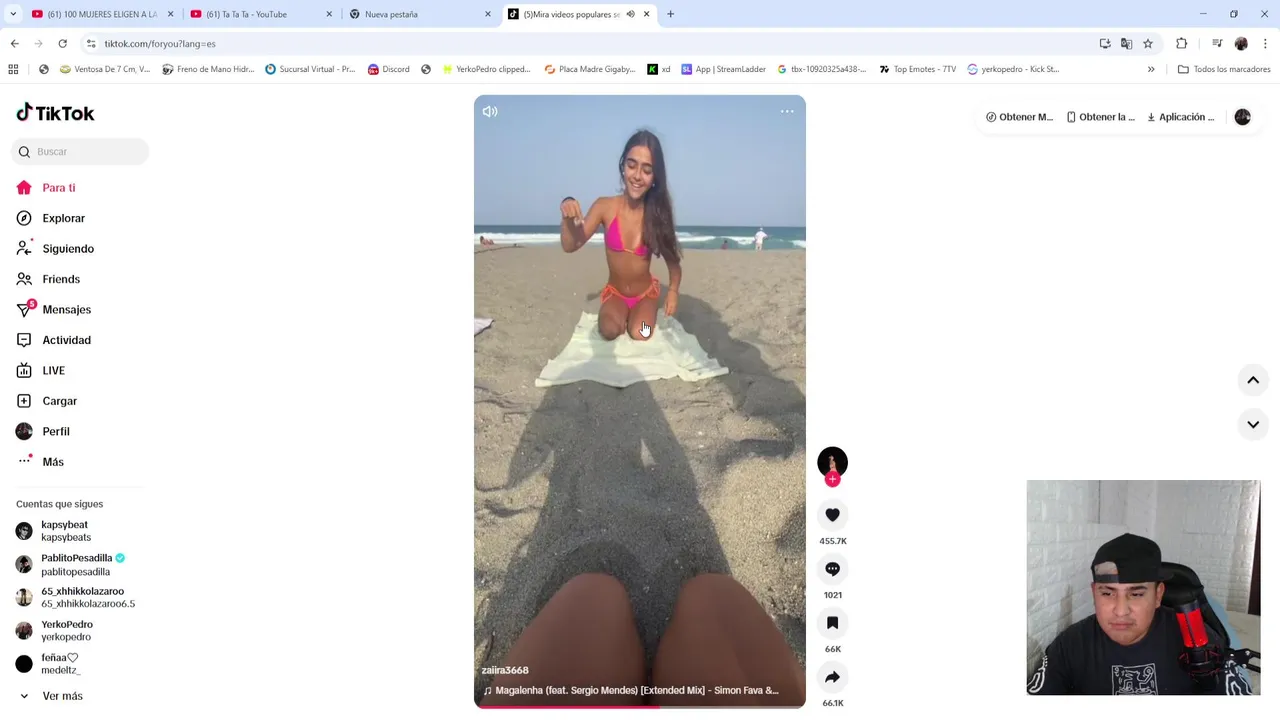
Task: Open the three-dot video options menu
Action: 787,112
